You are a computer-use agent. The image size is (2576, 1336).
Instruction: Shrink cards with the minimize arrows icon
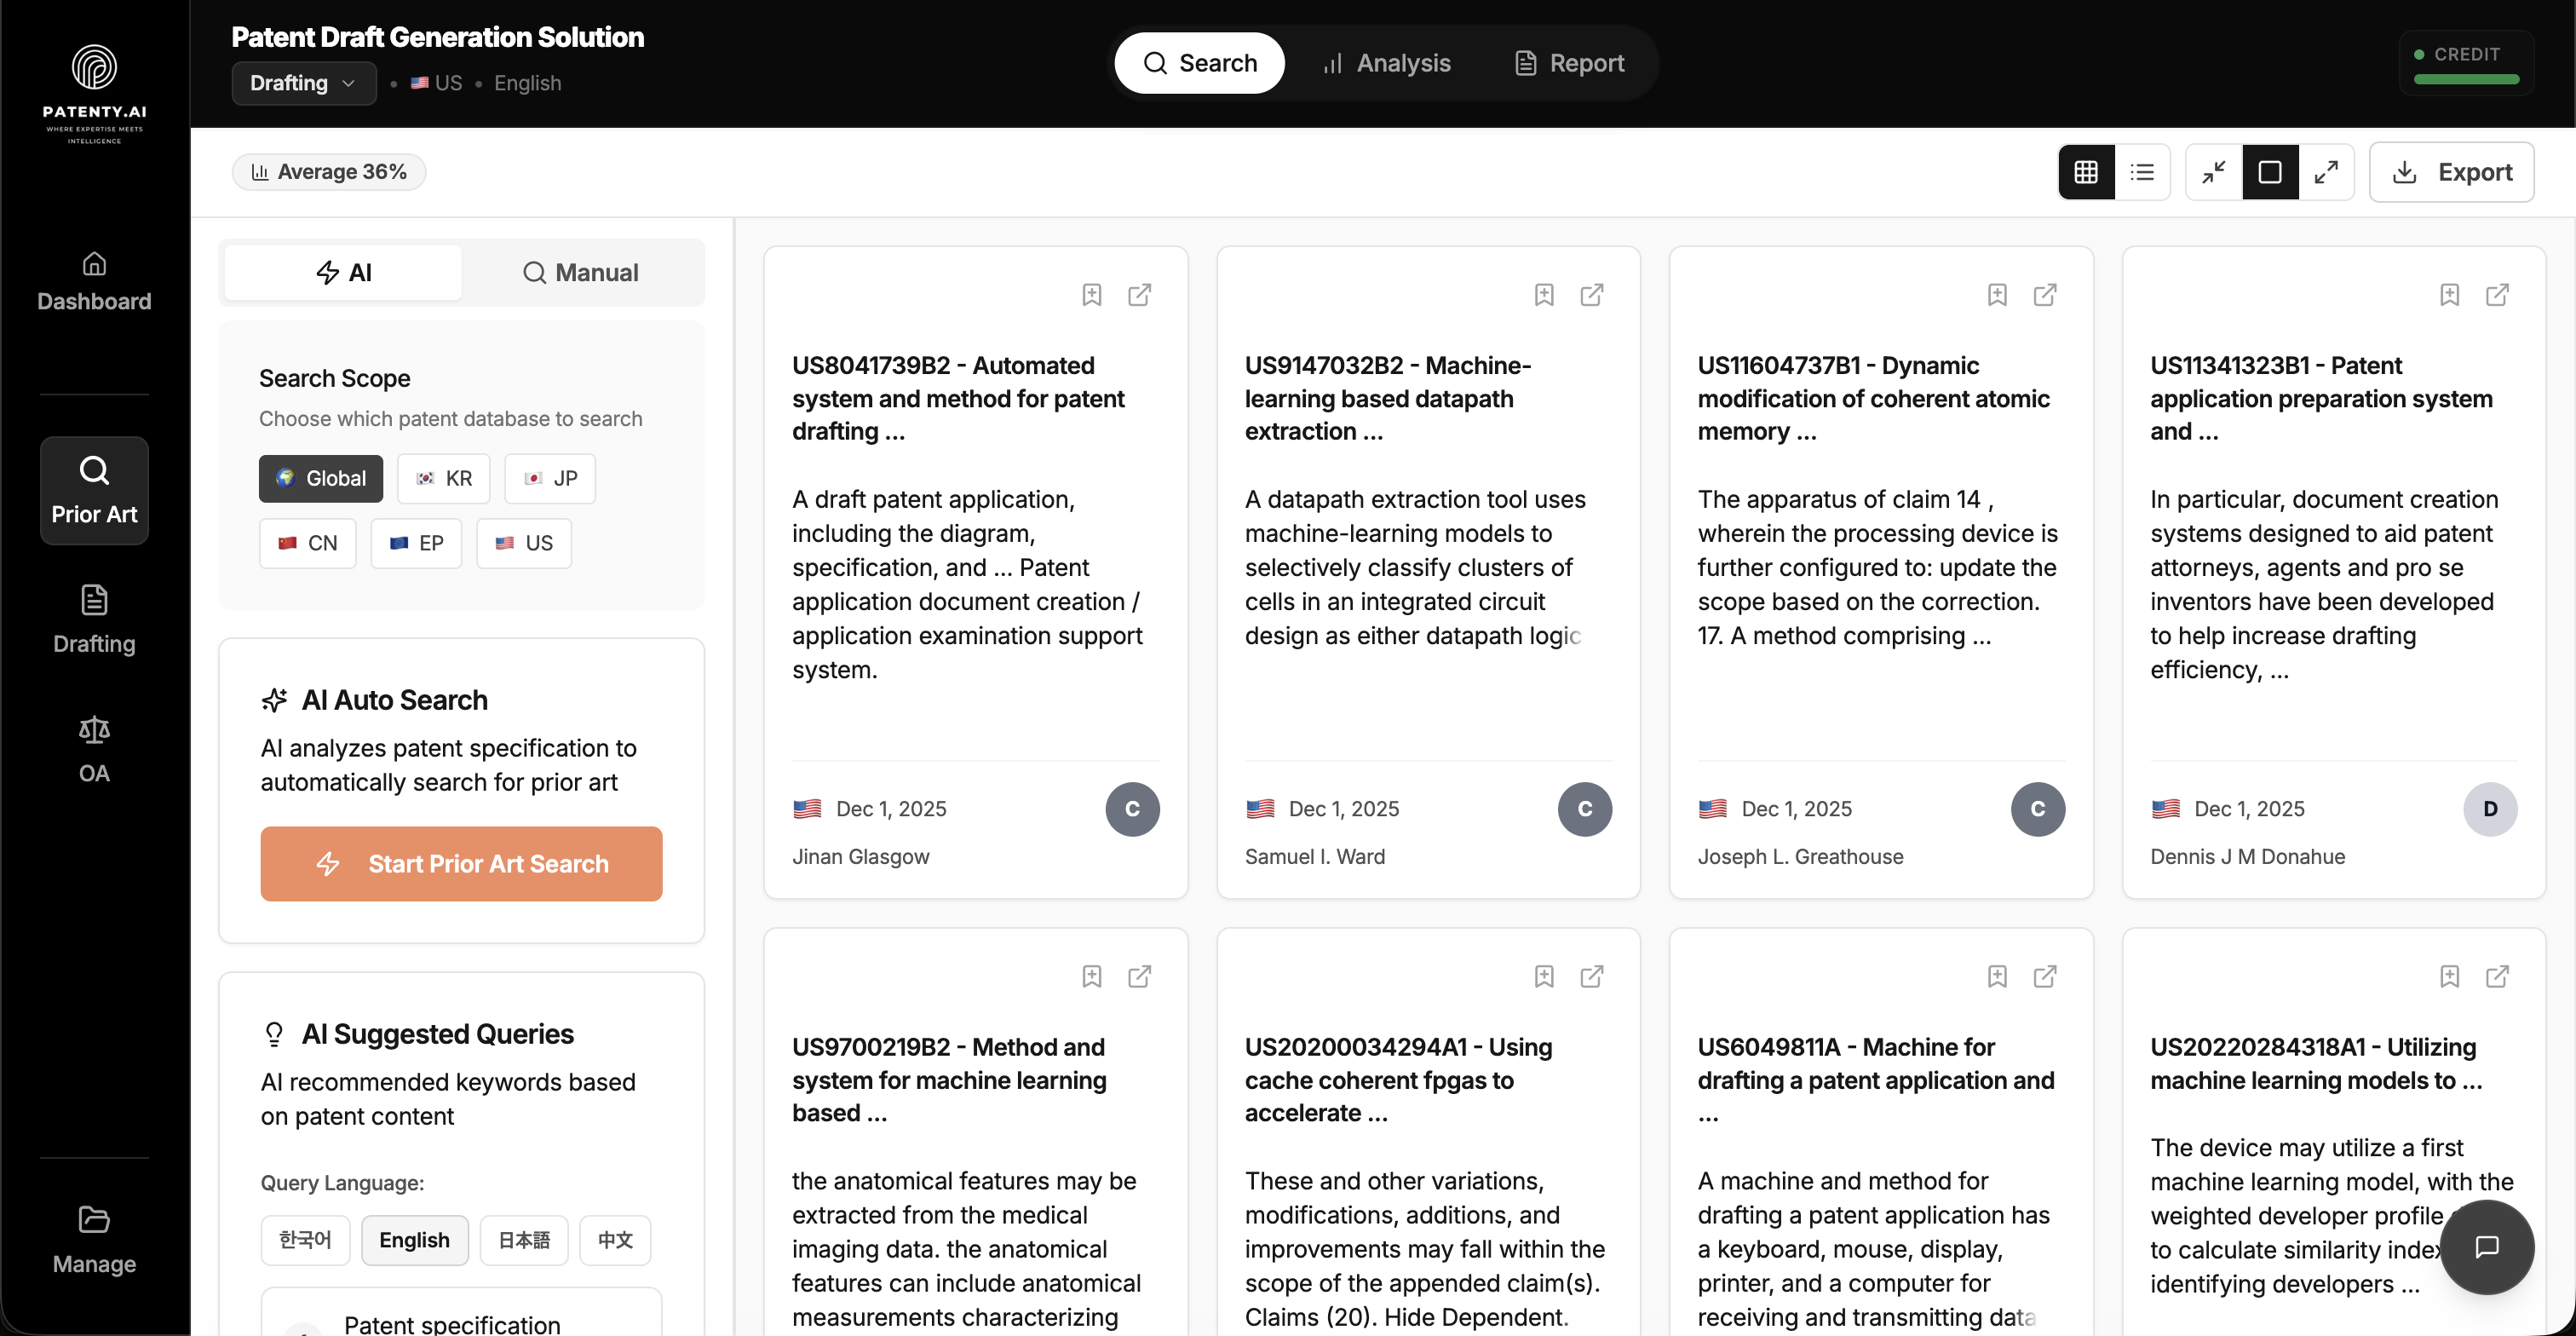tap(2213, 171)
